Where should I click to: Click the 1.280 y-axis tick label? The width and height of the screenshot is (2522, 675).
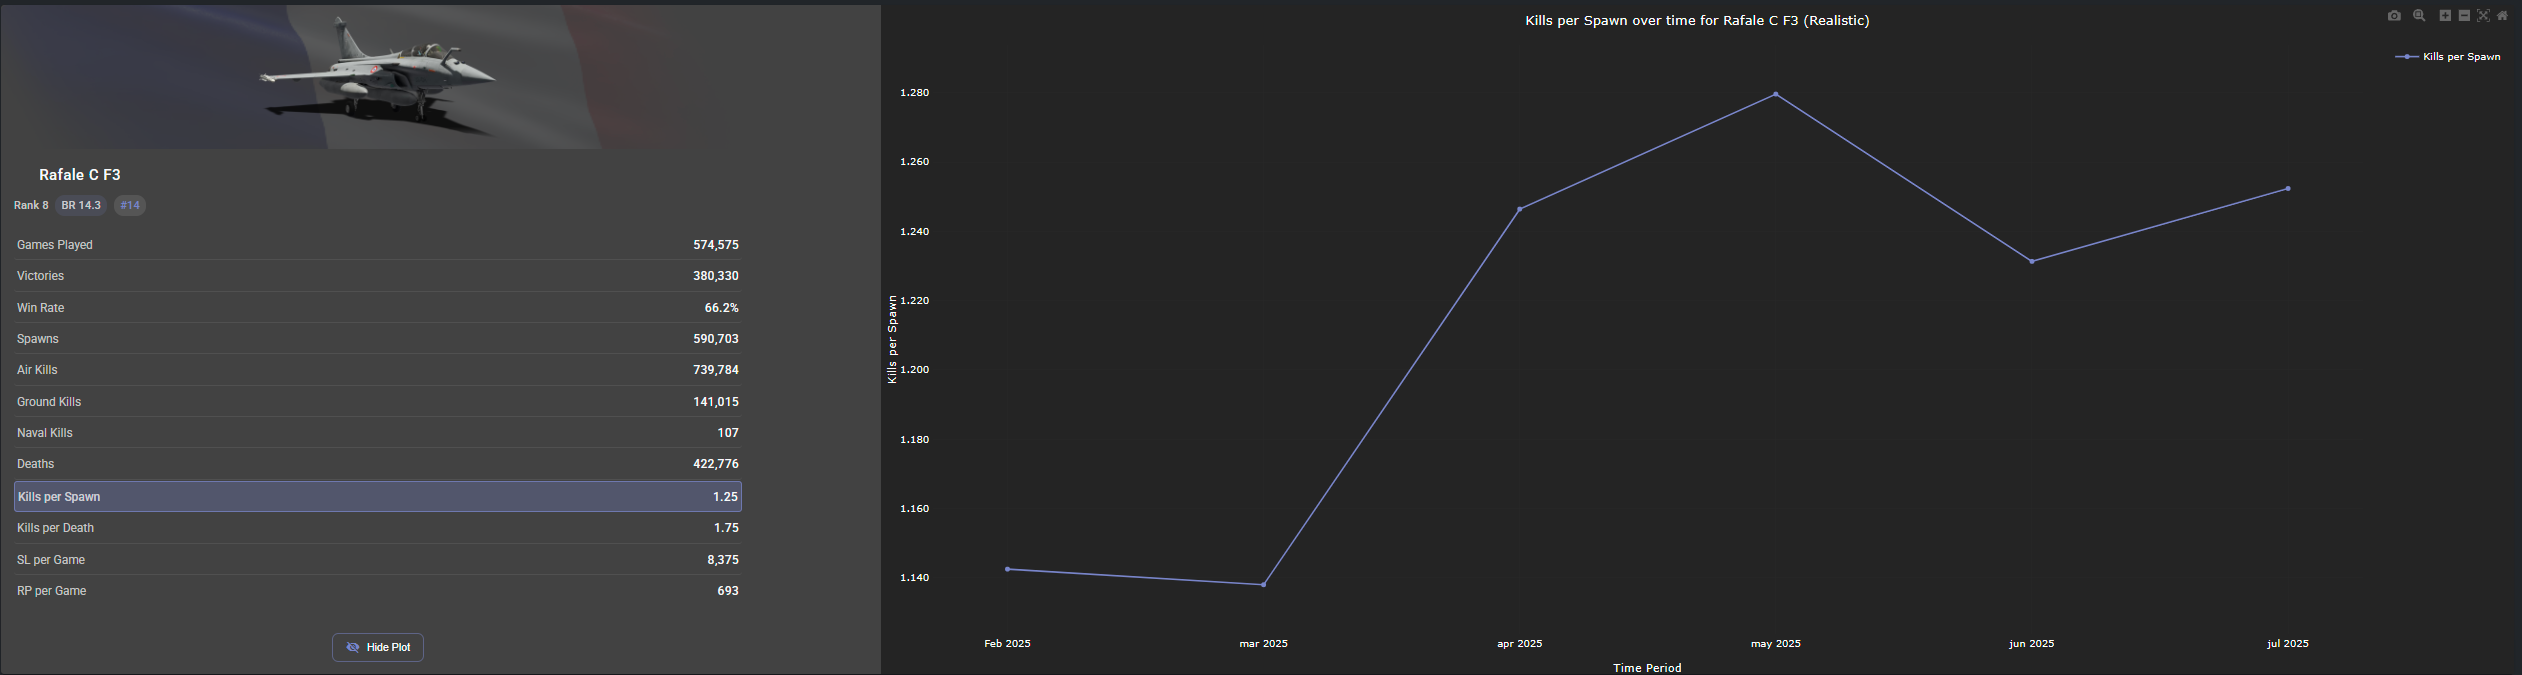click(915, 93)
